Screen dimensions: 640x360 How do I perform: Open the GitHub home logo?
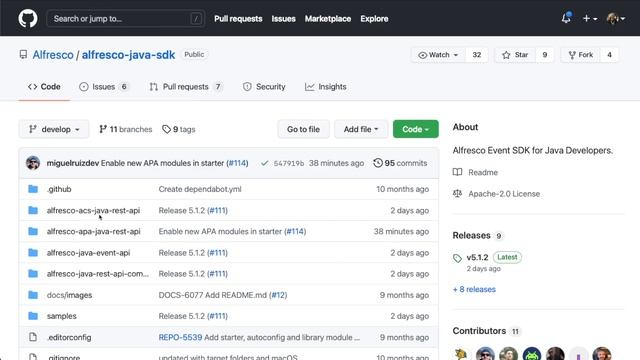pyautogui.click(x=28, y=18)
